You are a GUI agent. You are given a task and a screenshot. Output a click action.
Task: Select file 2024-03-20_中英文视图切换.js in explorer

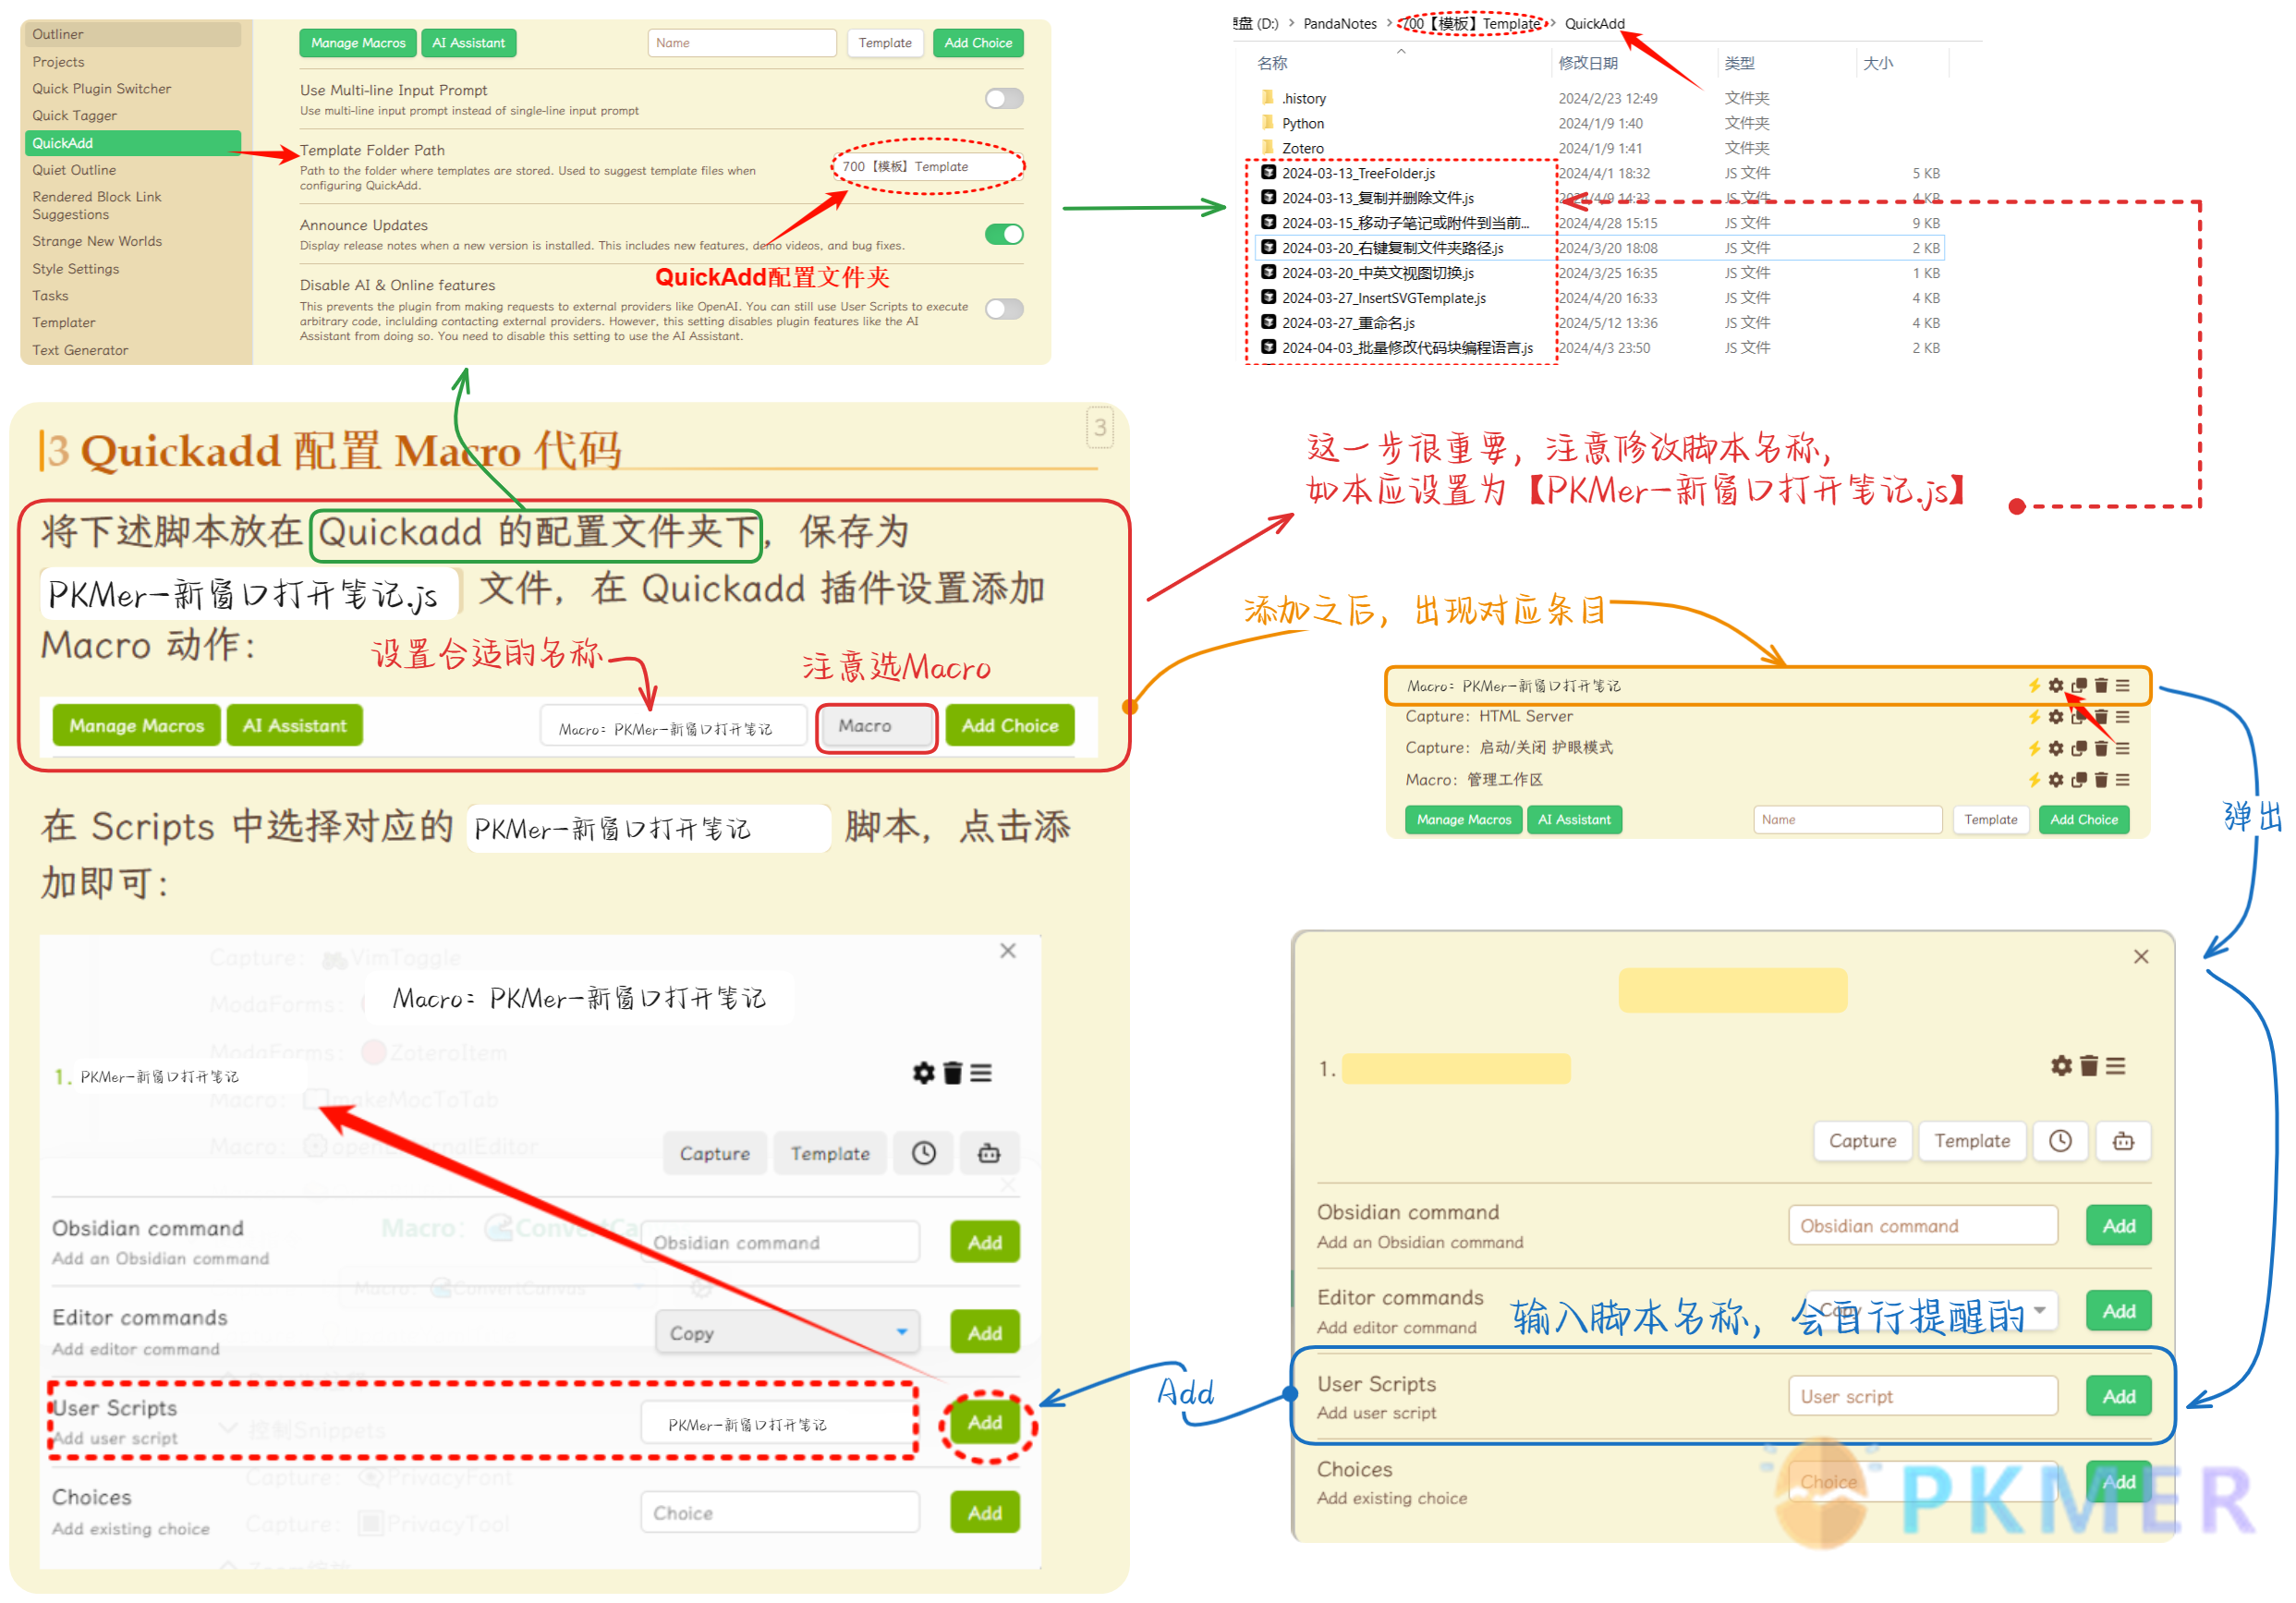point(1377,273)
